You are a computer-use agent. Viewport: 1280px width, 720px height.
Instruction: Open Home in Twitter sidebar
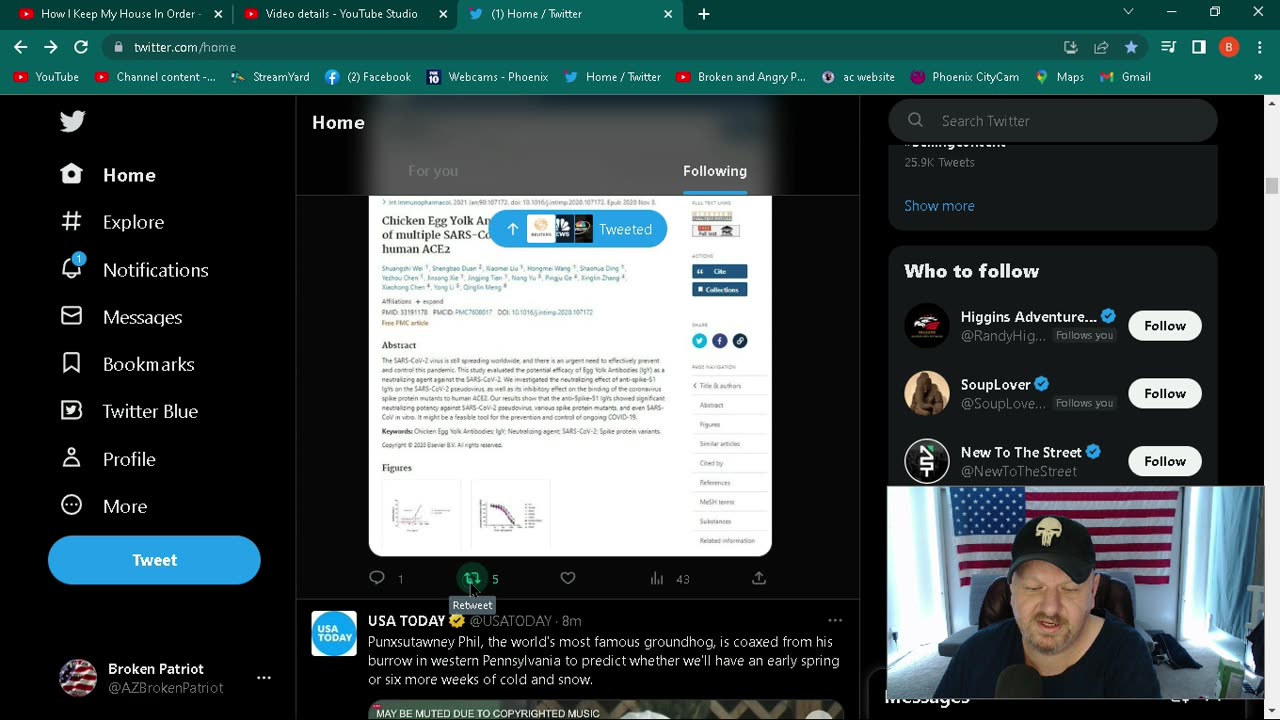pyautogui.click(x=108, y=175)
